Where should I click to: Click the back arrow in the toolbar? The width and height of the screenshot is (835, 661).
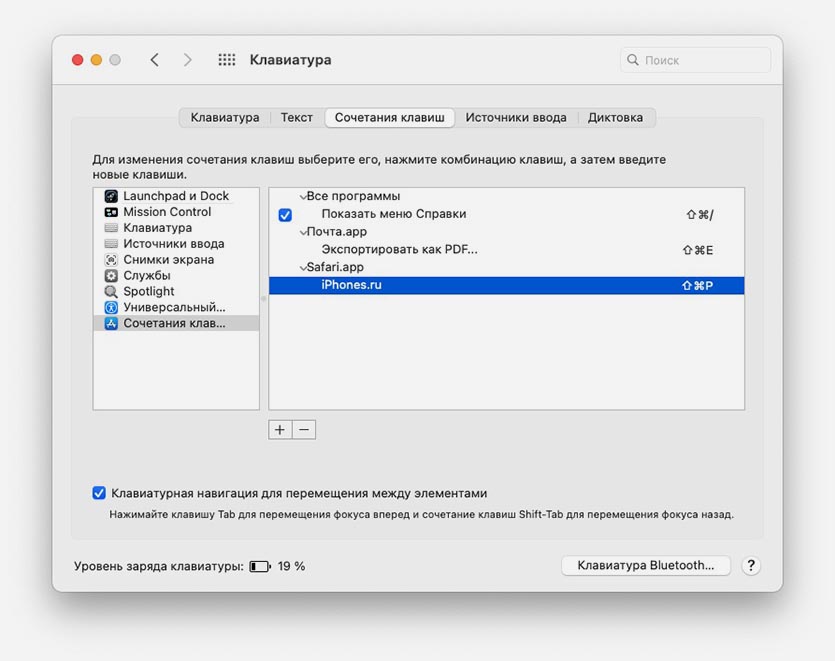(x=155, y=60)
